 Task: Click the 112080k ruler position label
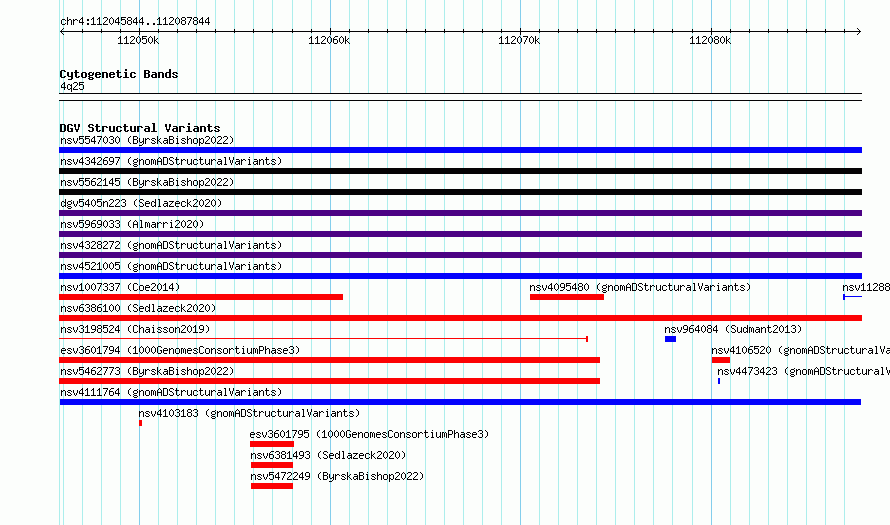(710, 40)
